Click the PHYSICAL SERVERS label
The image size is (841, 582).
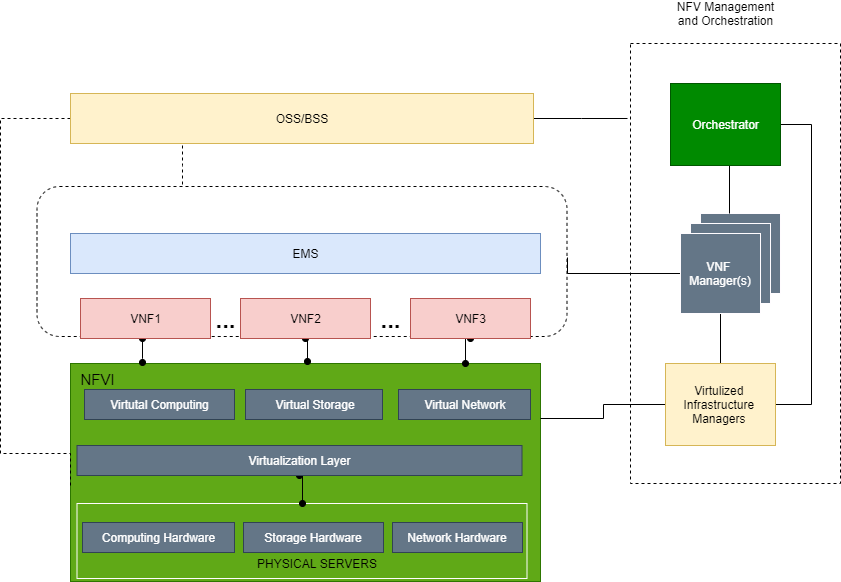point(317,564)
